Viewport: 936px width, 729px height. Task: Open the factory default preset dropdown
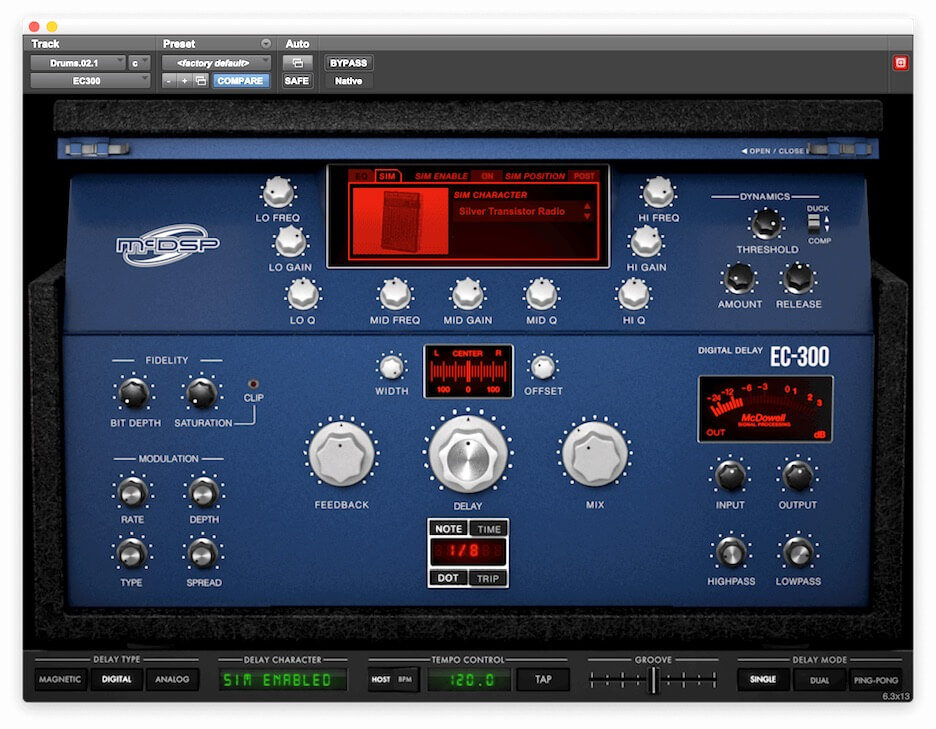216,63
